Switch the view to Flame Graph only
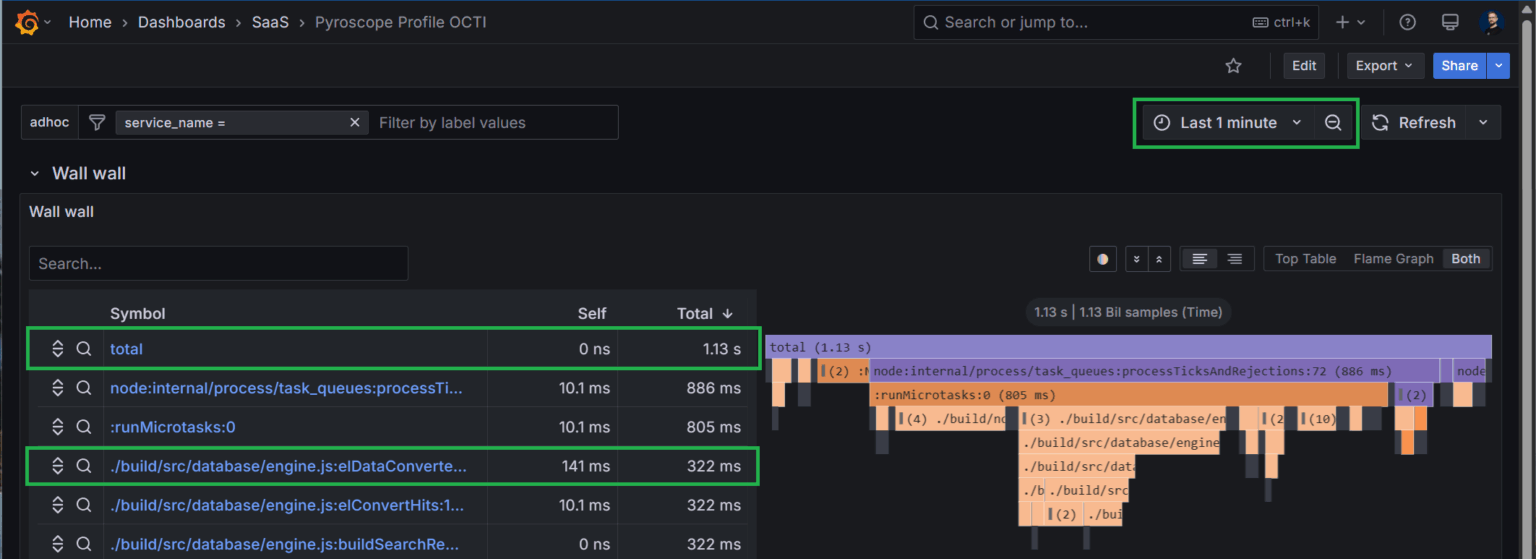The height and width of the screenshot is (559, 1536). [x=1393, y=259]
